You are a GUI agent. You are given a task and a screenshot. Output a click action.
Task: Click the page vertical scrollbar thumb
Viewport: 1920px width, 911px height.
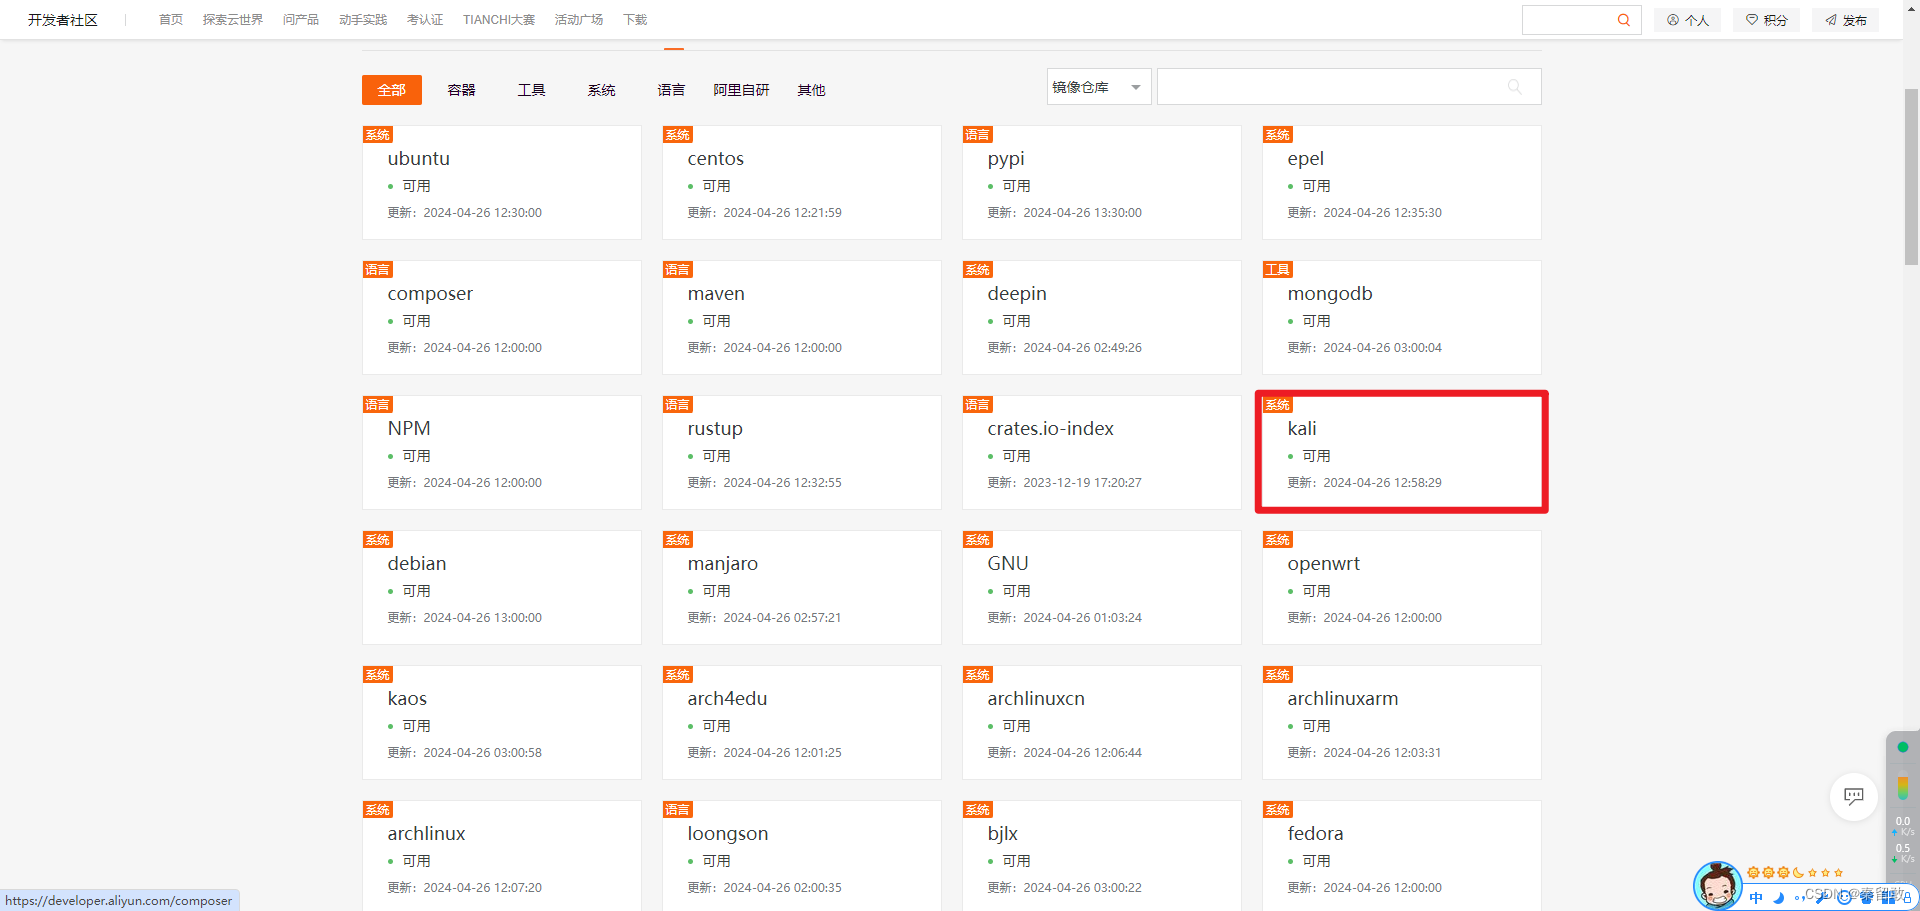tap(1911, 177)
